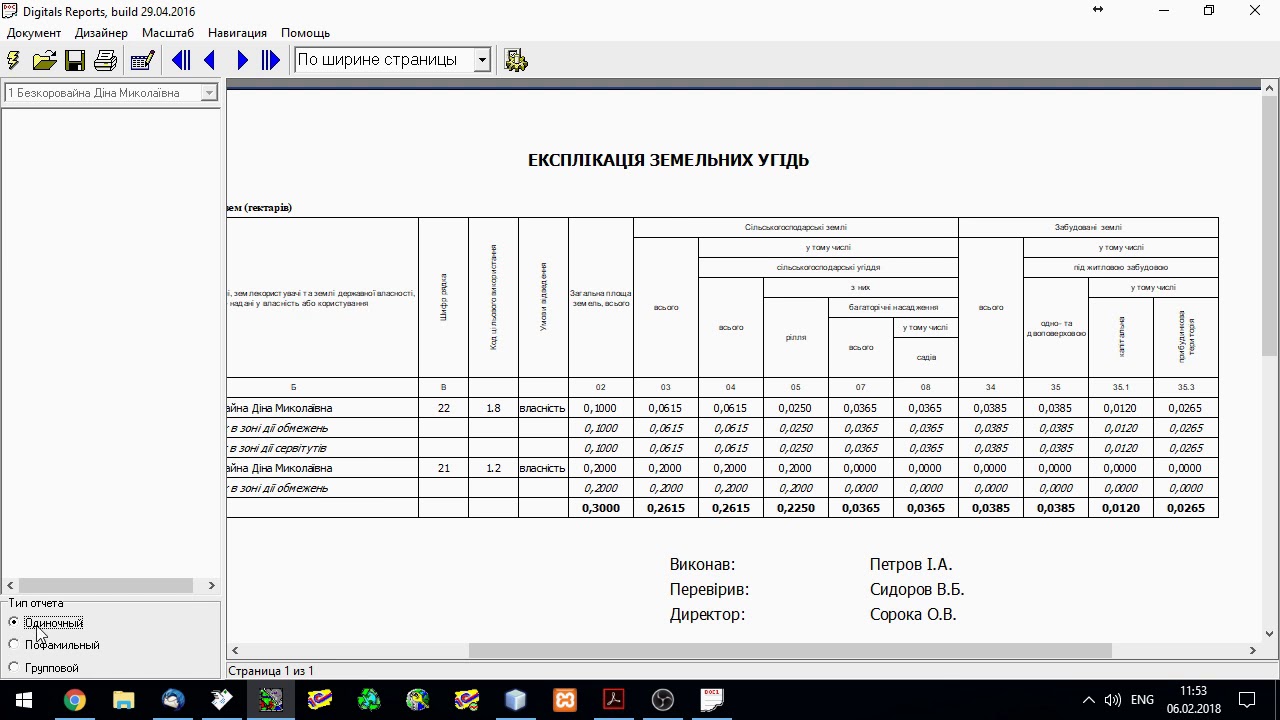Open Adobe Acrobat from taskbar
The height and width of the screenshot is (720, 1280).
613,700
